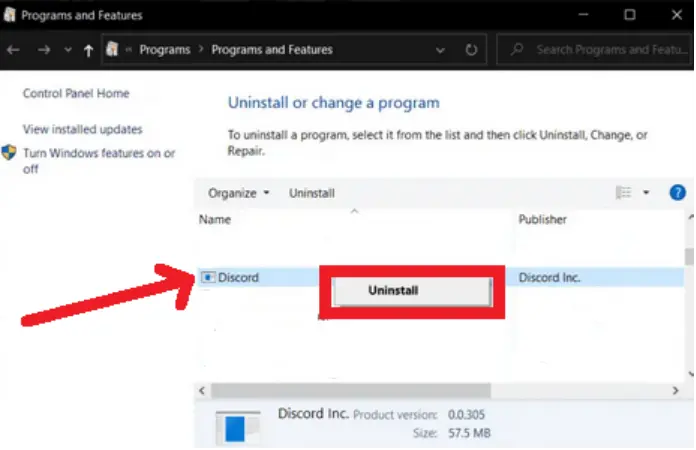Image resolution: width=696 pixels, height=450 pixels.
Task: Open recent locations dropdown chevron
Action: click(67, 50)
